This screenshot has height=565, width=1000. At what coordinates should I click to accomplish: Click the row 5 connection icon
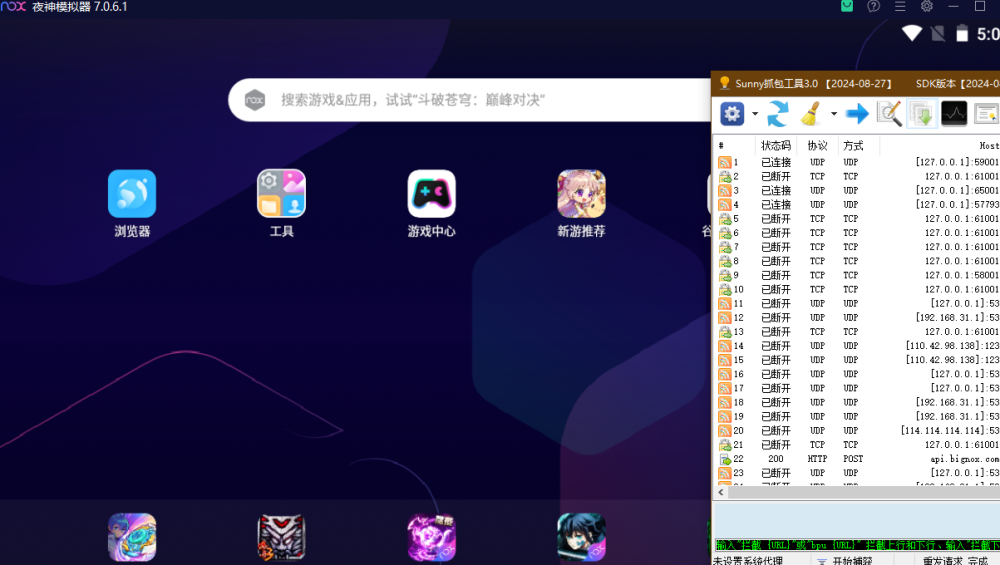coord(724,219)
